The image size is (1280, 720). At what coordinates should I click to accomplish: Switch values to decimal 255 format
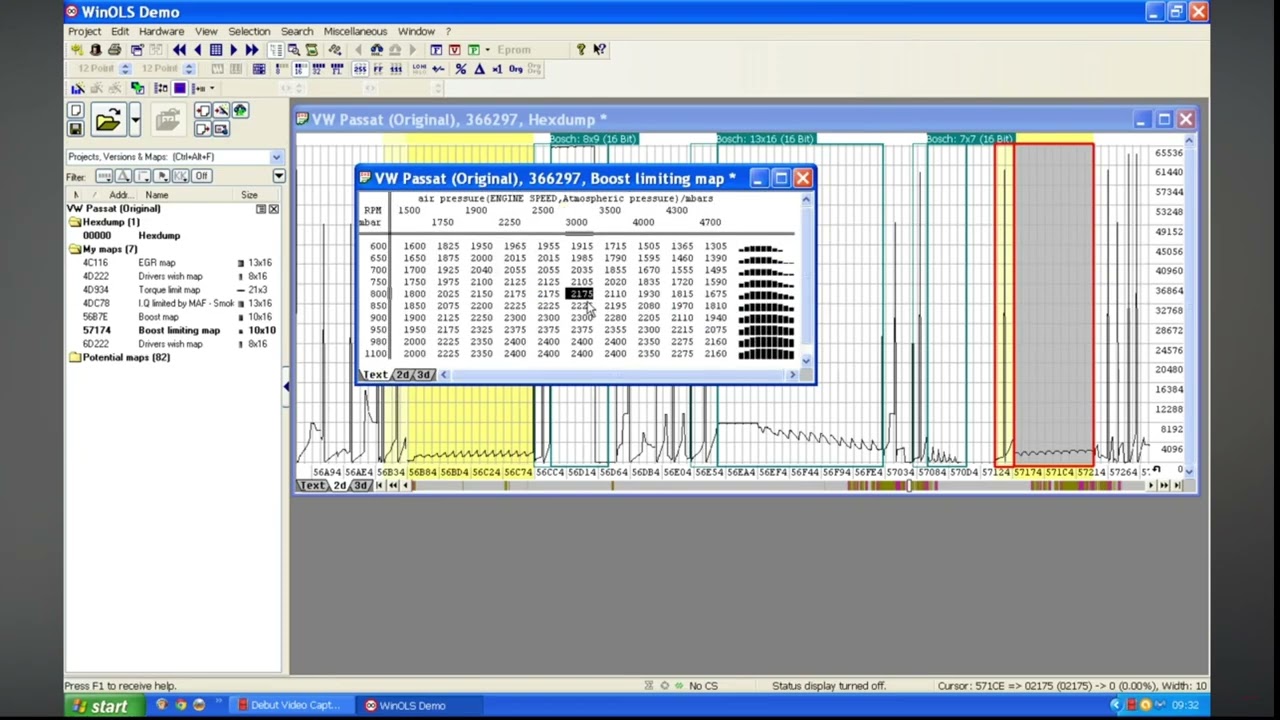tap(359, 69)
